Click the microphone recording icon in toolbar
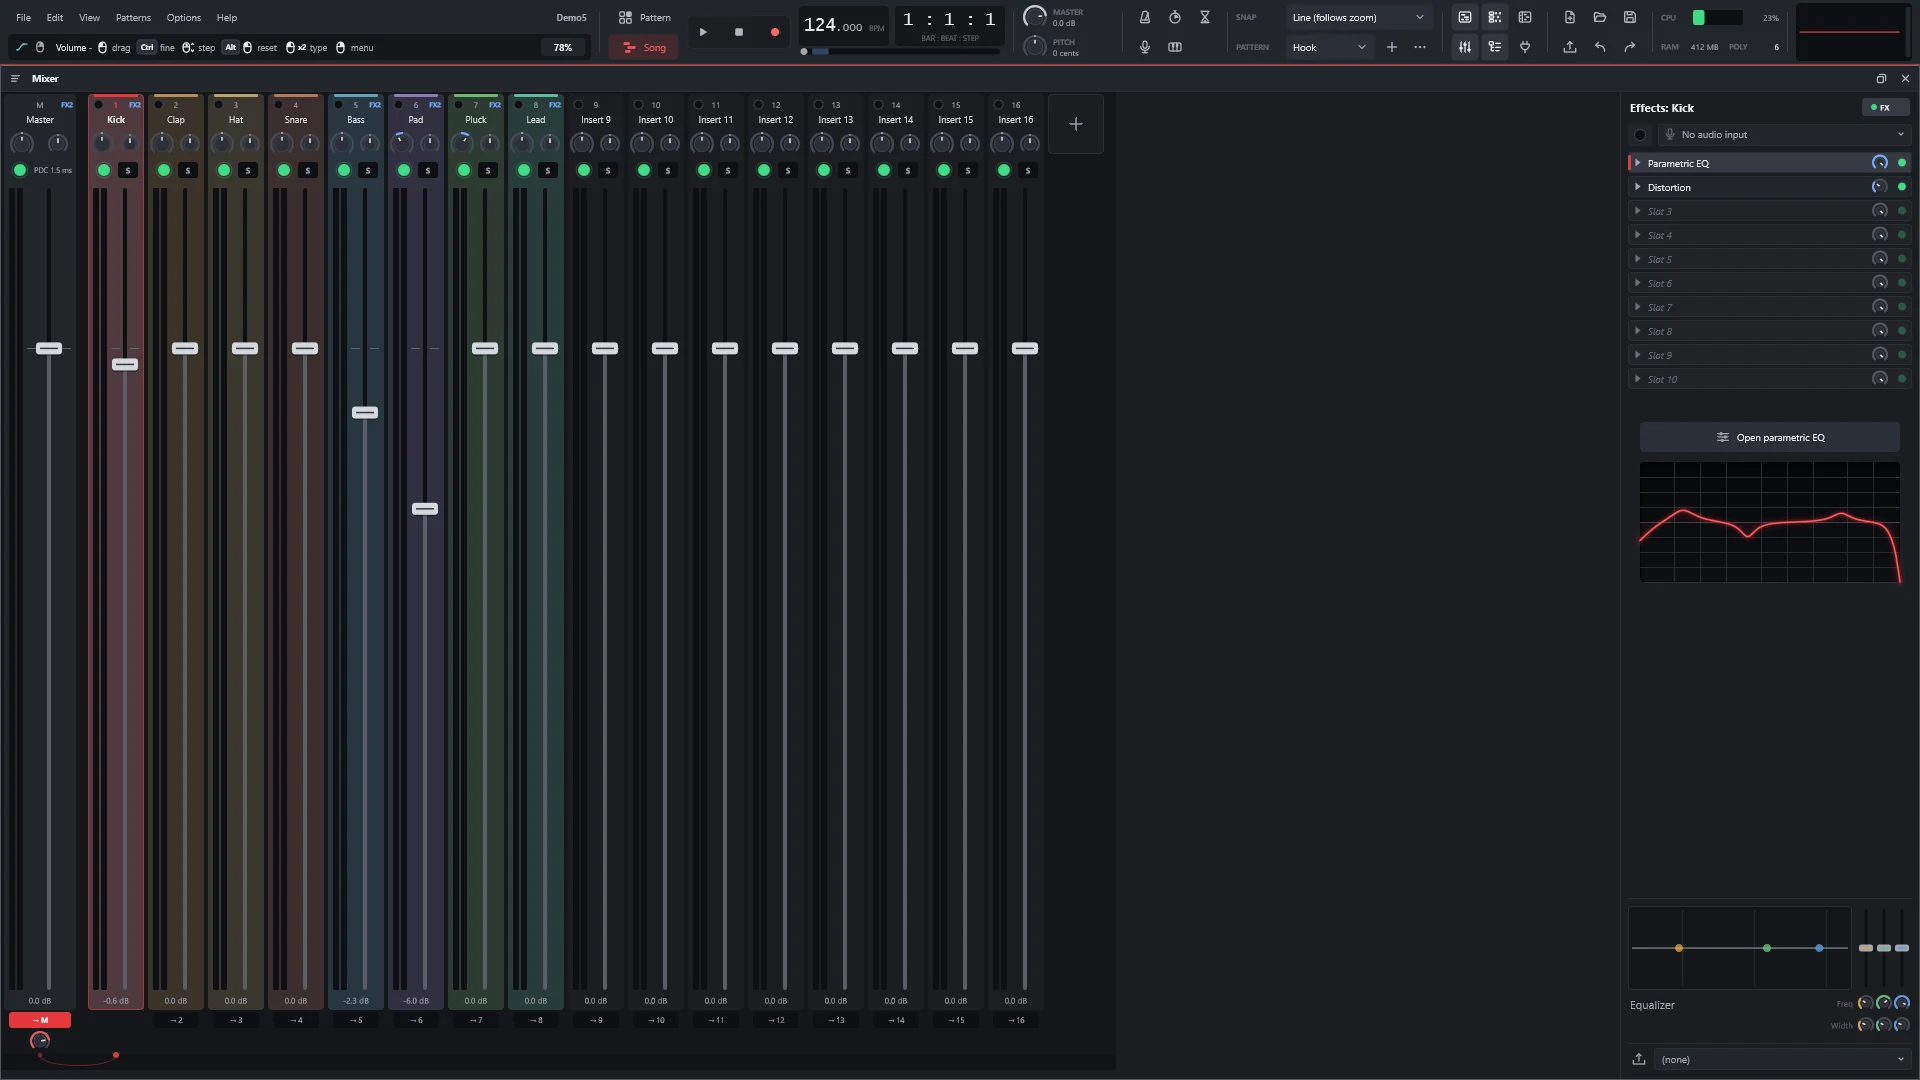Image resolution: width=1920 pixels, height=1080 pixels. (1145, 47)
